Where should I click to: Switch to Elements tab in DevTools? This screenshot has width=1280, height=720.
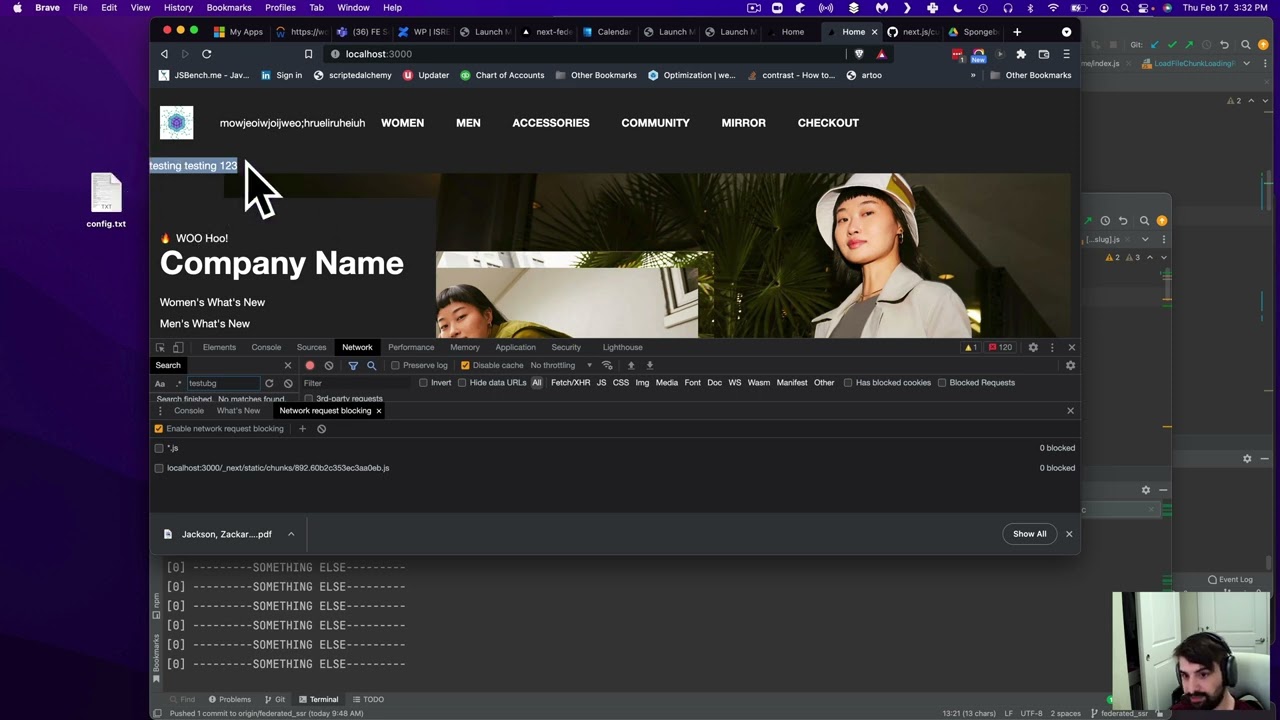click(219, 347)
